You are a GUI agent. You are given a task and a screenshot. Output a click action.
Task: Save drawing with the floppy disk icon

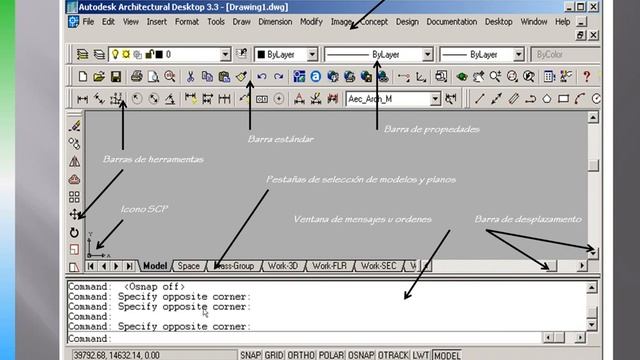click(x=116, y=76)
